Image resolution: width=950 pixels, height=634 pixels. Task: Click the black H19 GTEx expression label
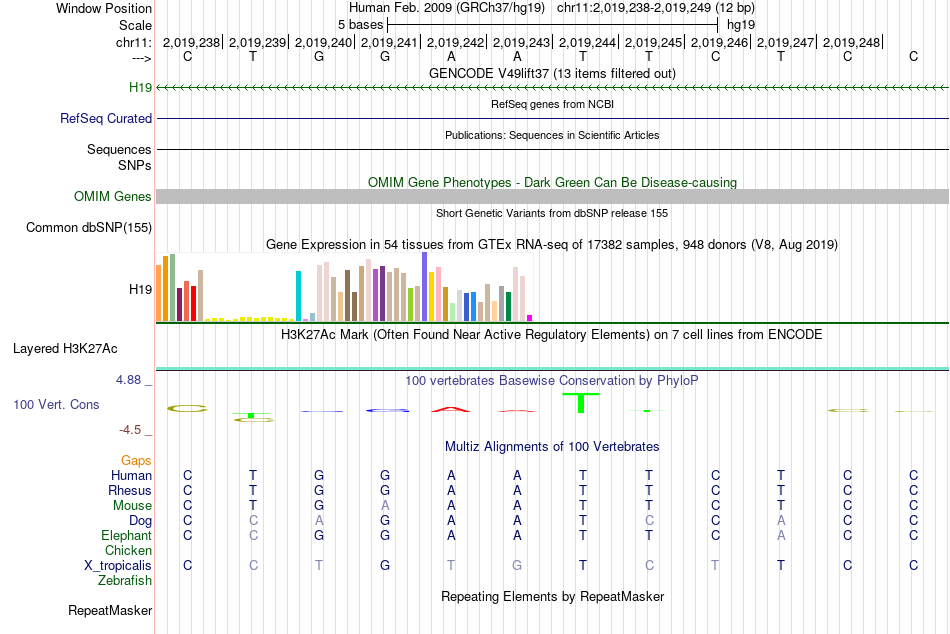tap(140, 289)
